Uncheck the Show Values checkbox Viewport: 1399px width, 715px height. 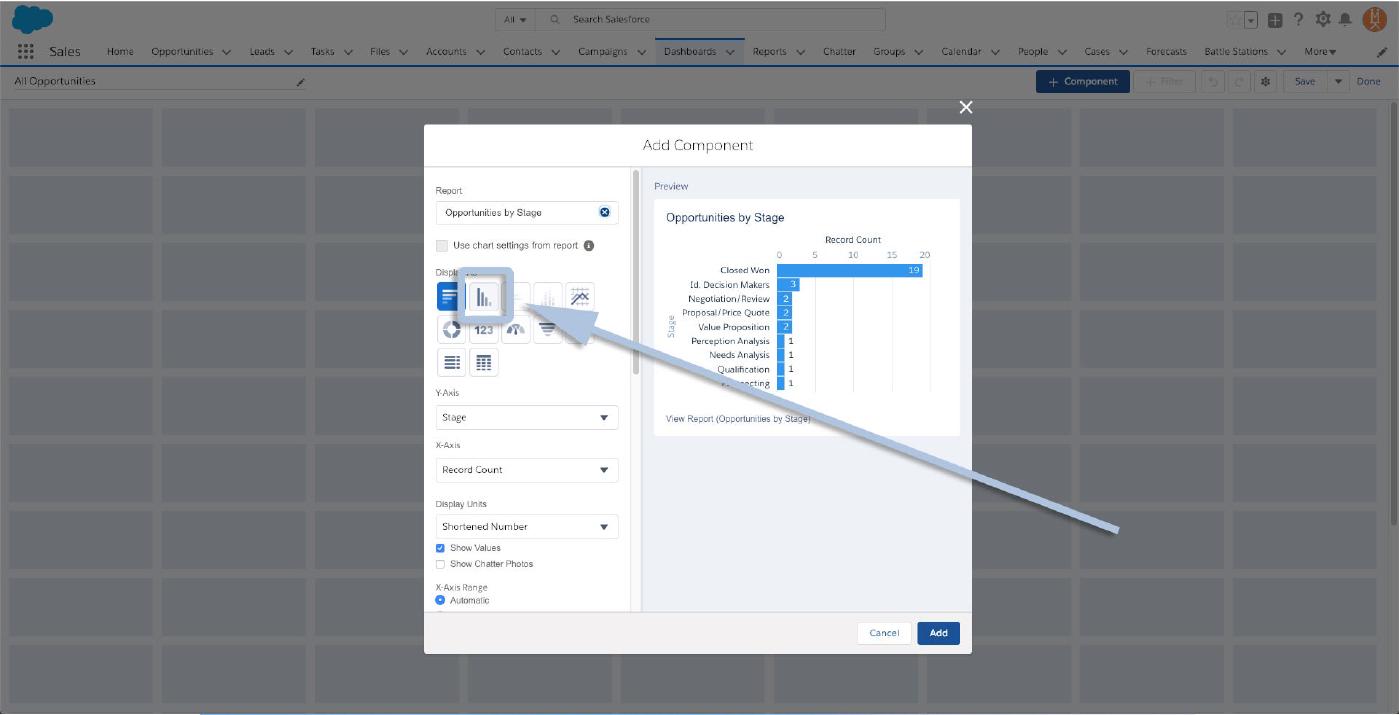pyautogui.click(x=440, y=548)
